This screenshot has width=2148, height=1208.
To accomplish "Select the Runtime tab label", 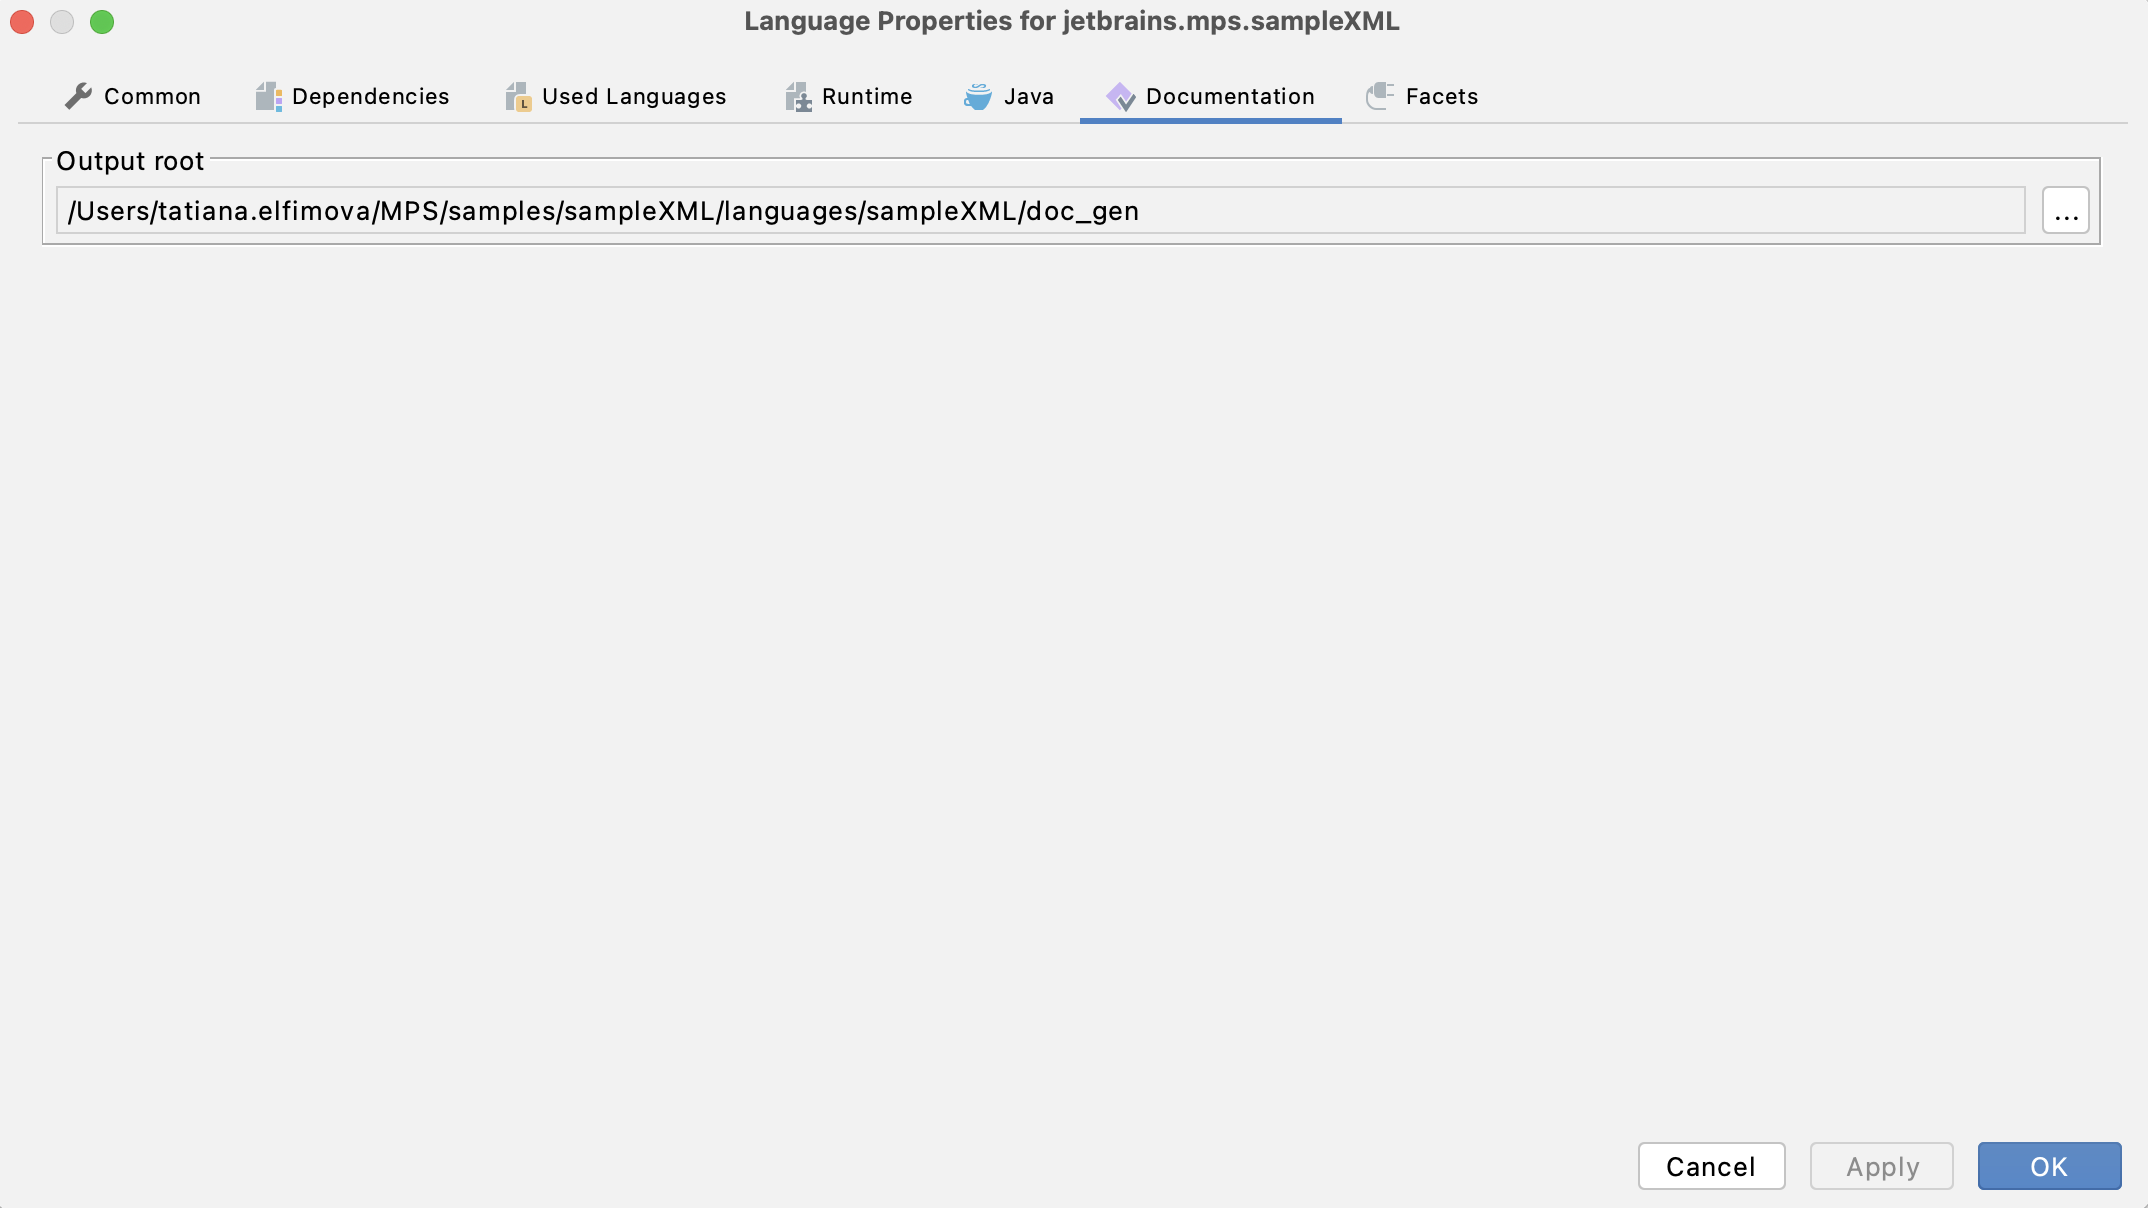I will pos(867,96).
